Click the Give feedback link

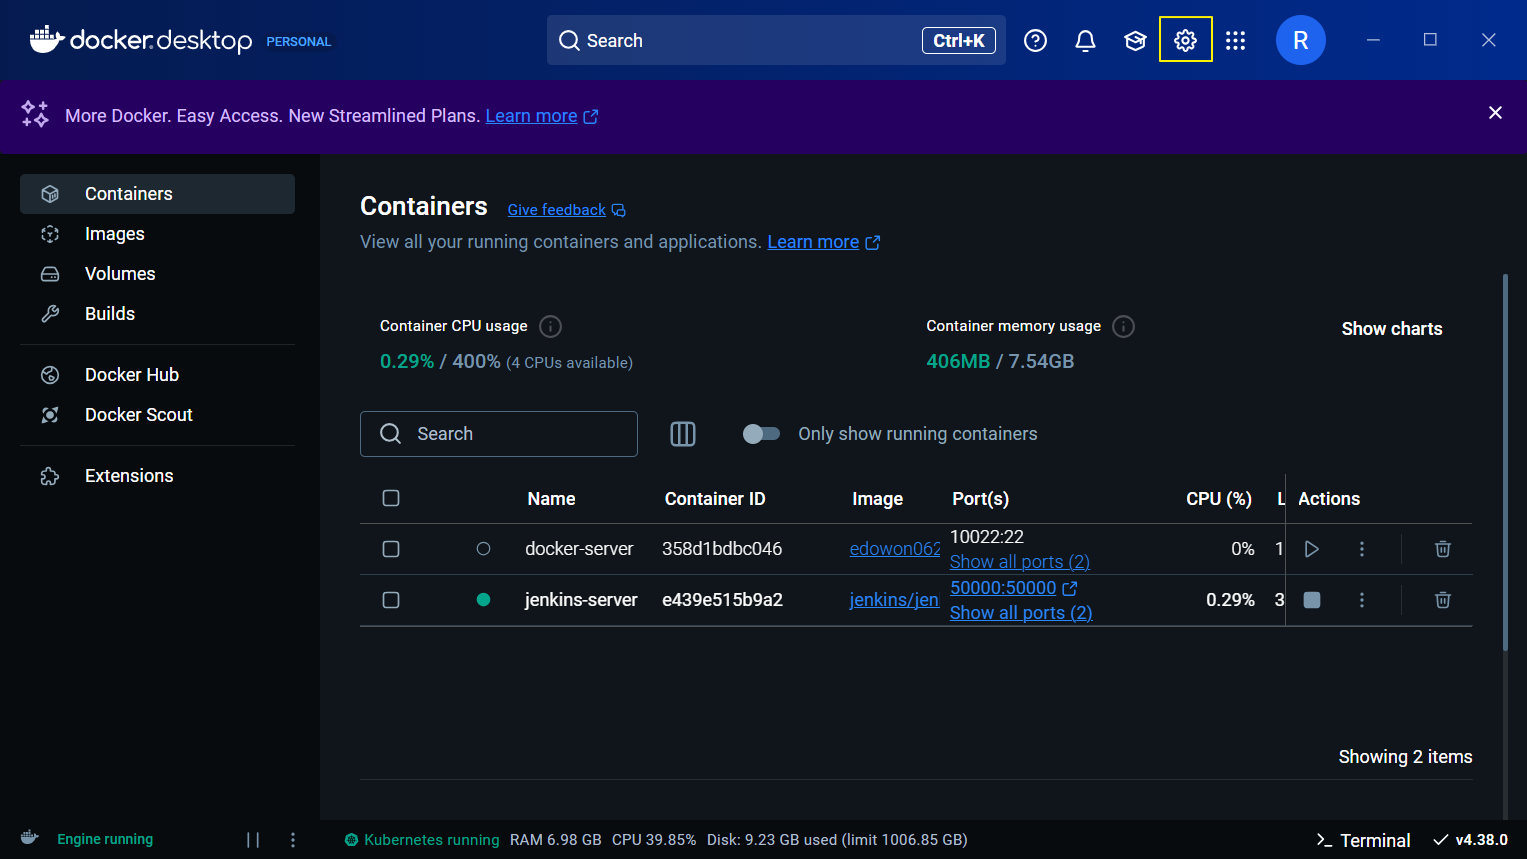click(566, 210)
